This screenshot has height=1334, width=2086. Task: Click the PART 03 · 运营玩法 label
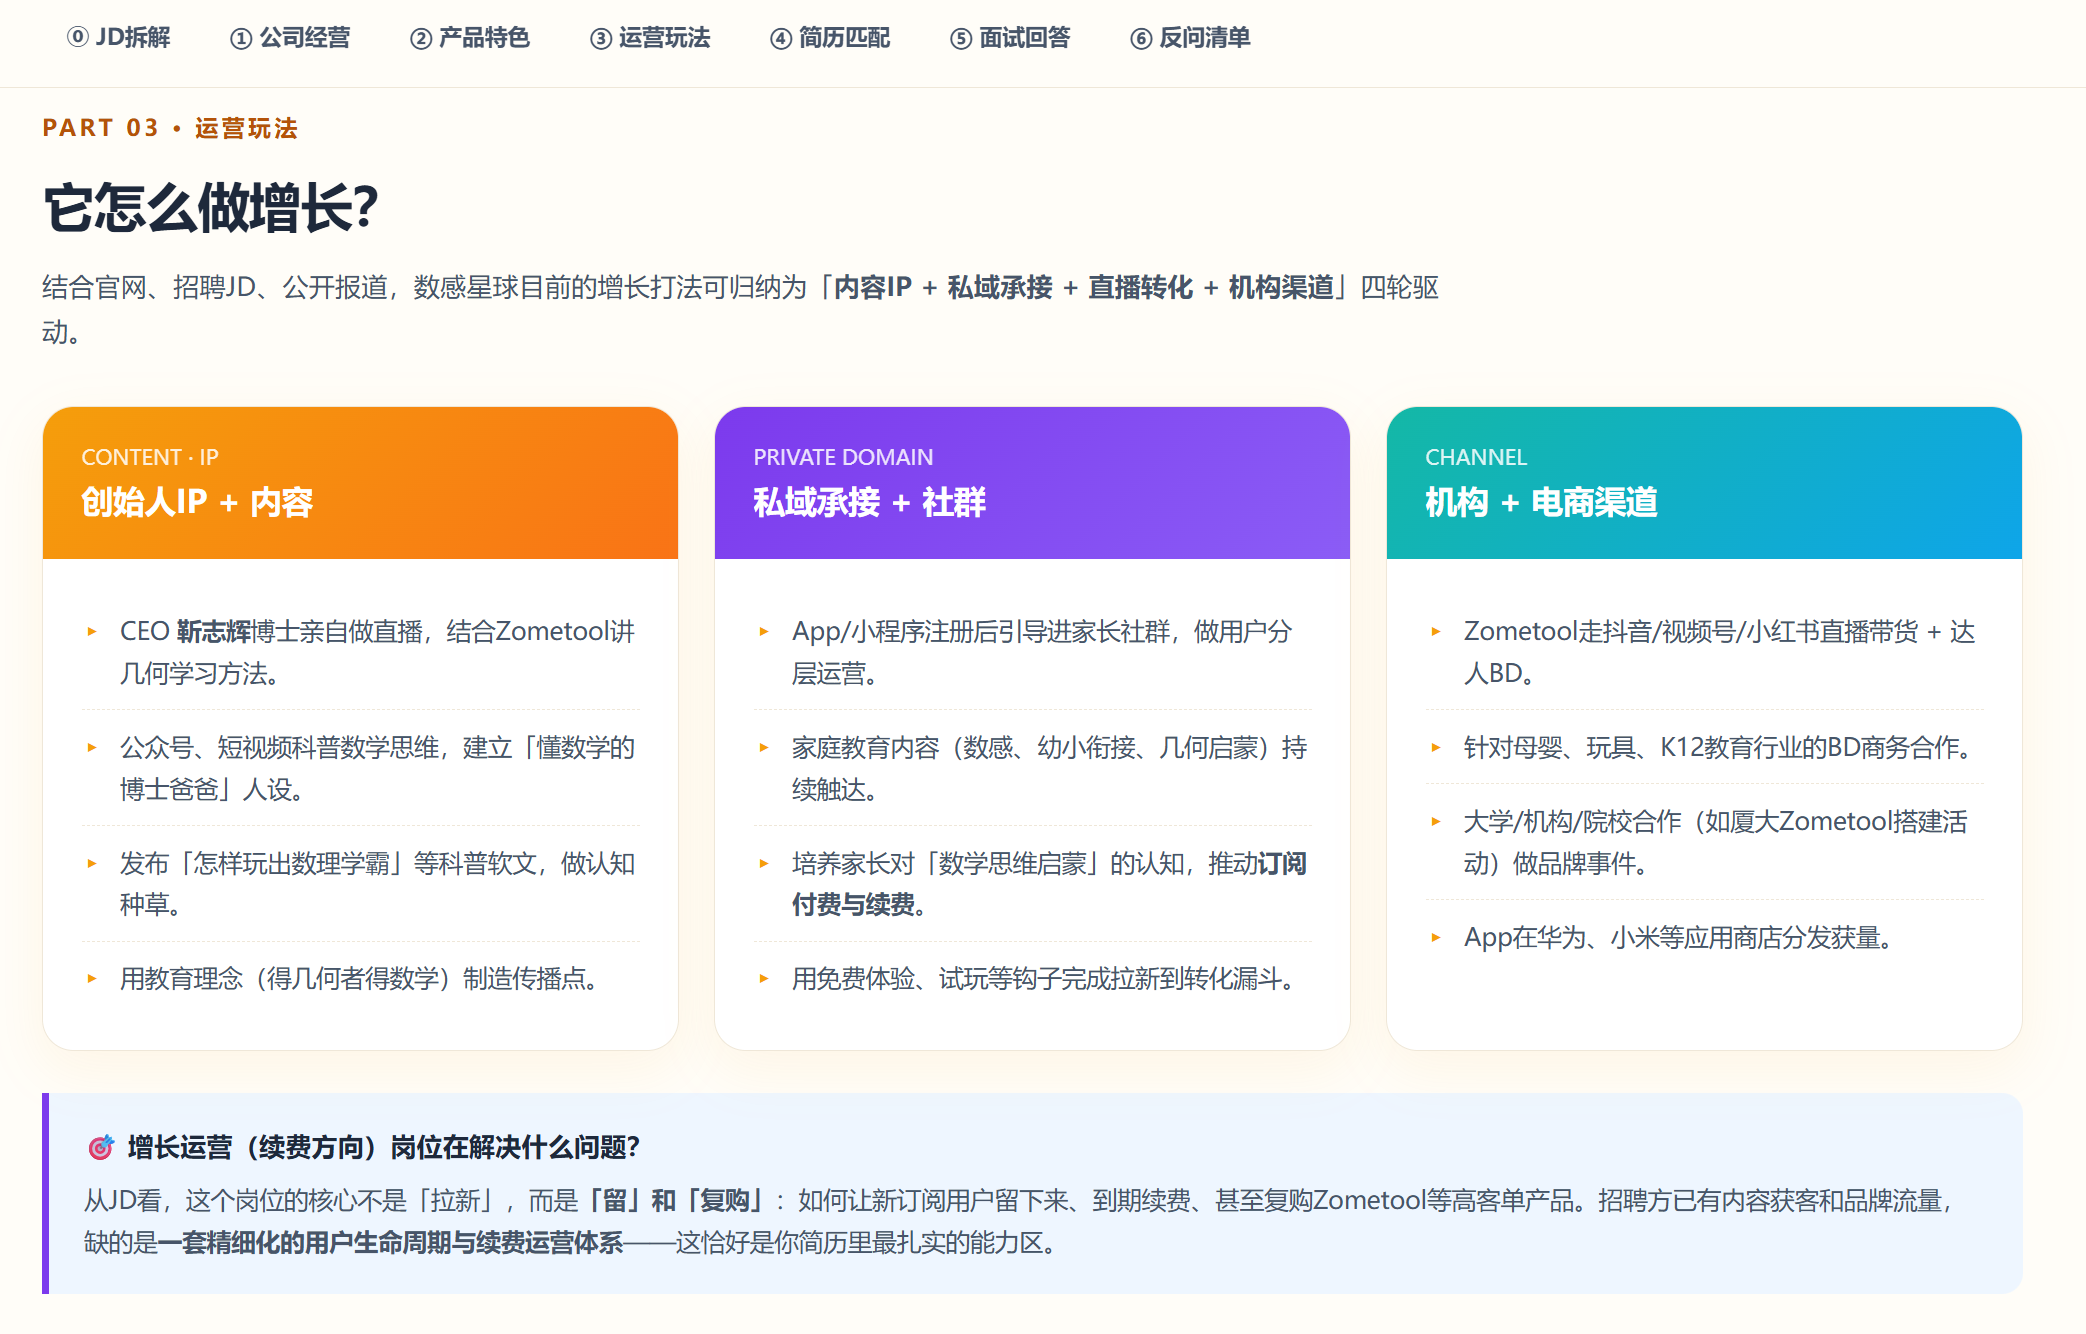[170, 128]
